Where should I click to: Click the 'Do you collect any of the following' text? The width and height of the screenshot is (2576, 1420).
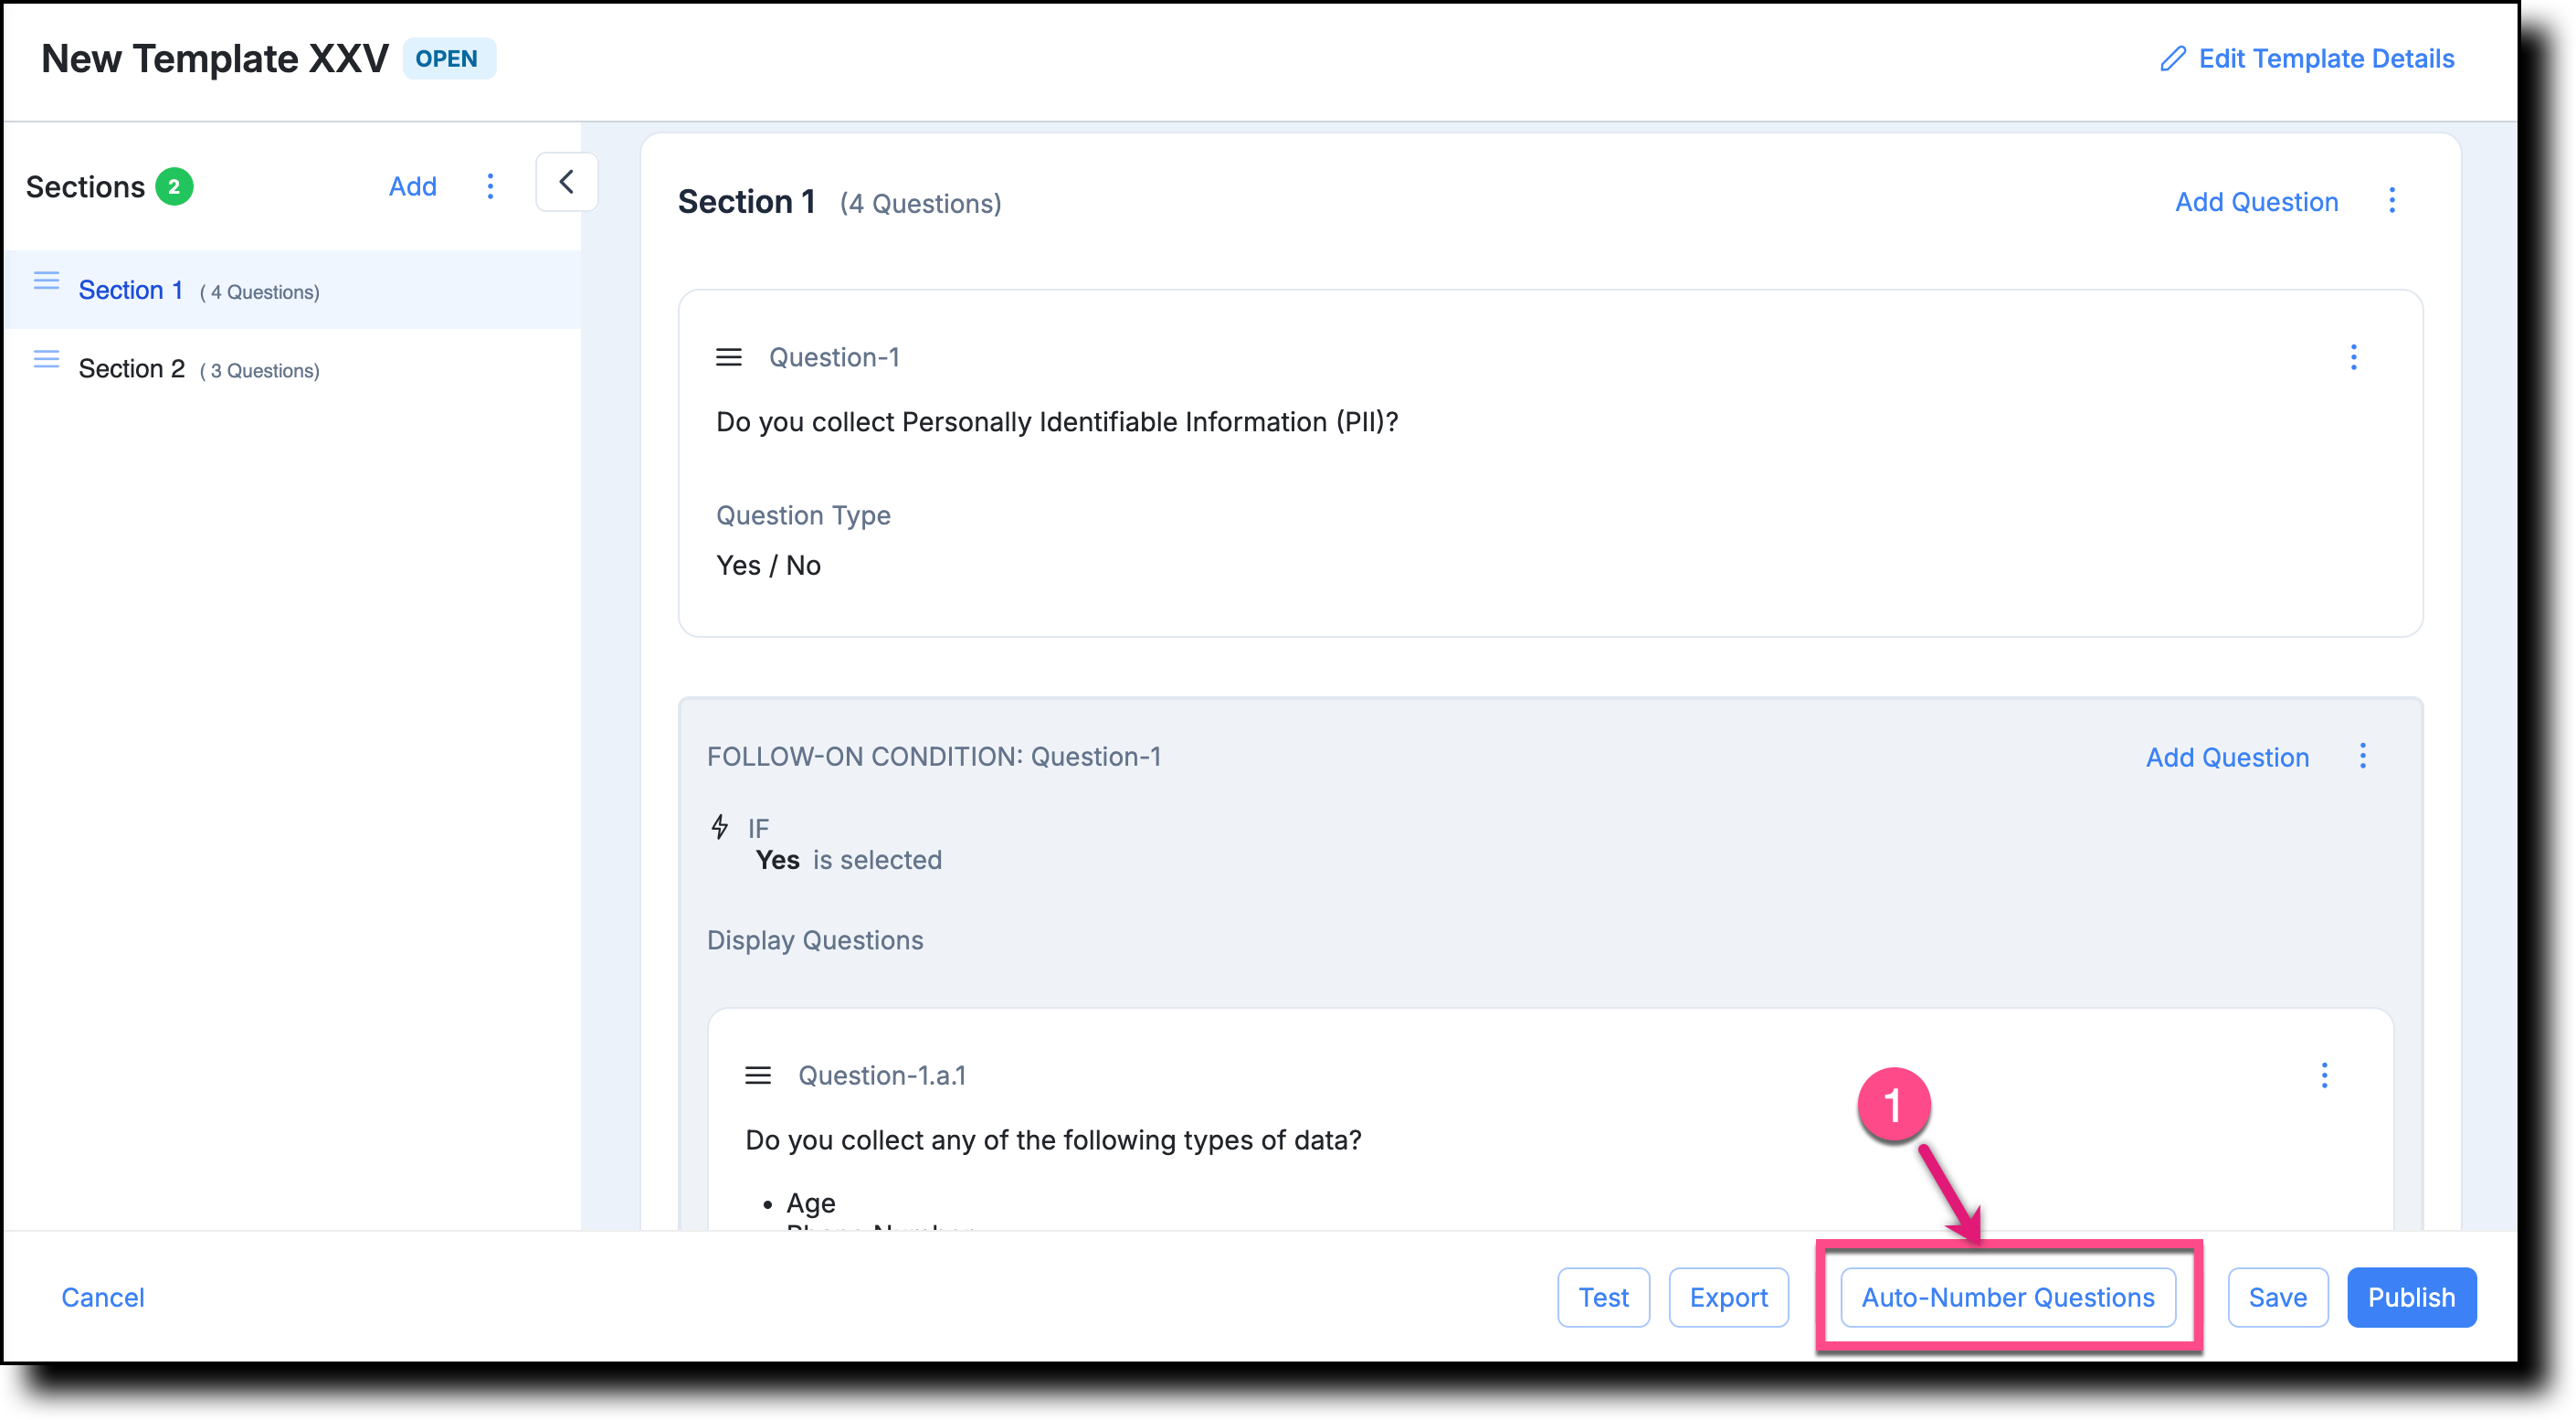tap(1053, 1140)
